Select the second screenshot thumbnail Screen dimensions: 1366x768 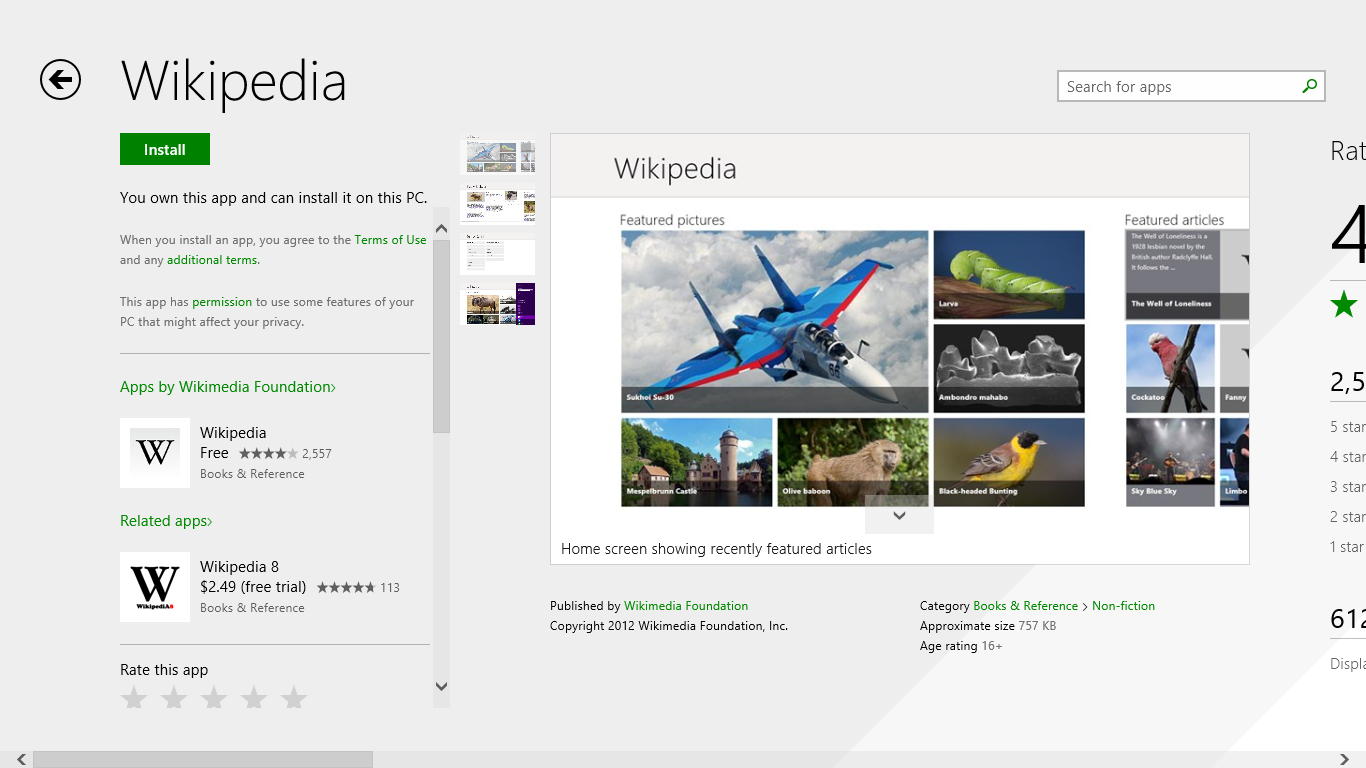click(497, 205)
